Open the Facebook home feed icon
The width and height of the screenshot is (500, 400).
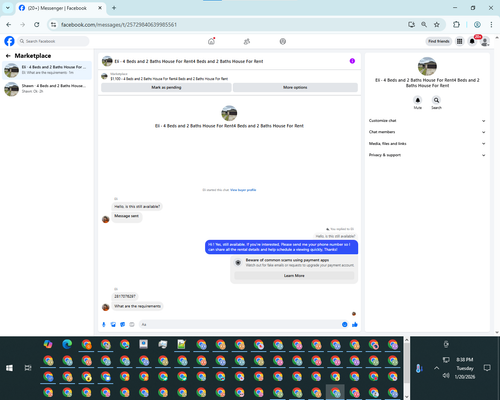pos(211,41)
